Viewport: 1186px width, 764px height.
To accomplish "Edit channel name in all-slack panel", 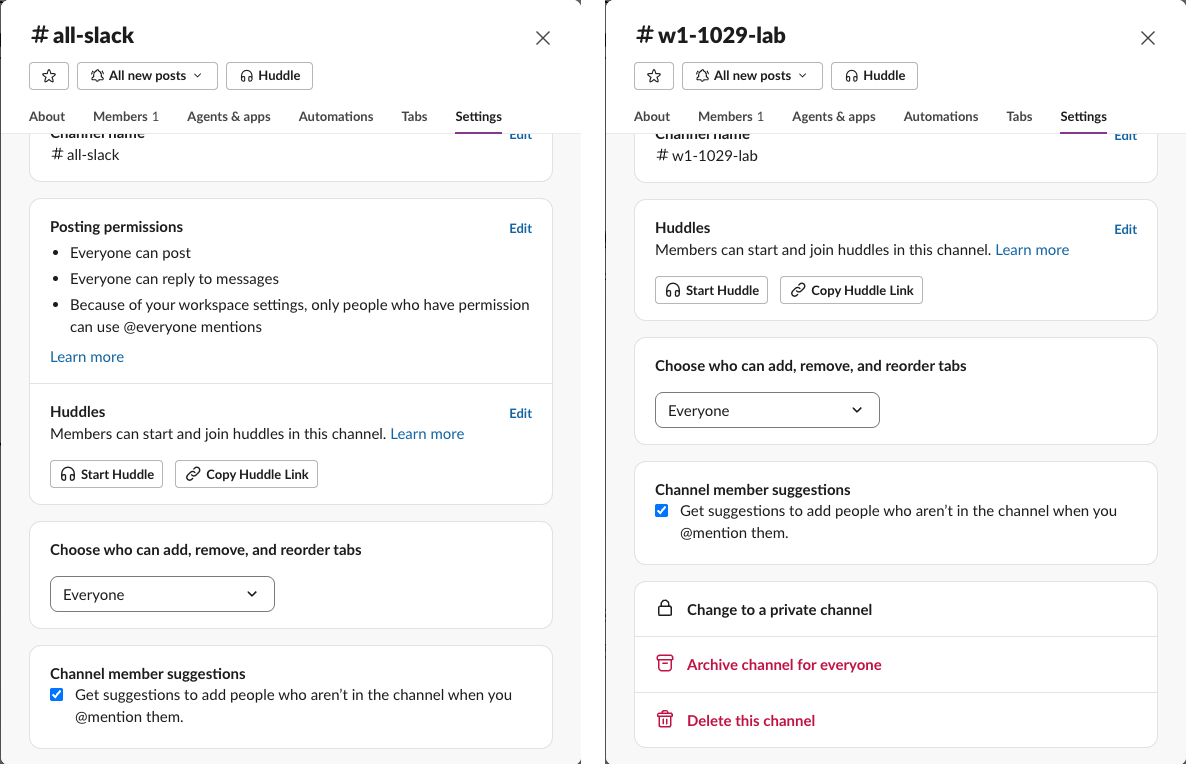I will (520, 136).
